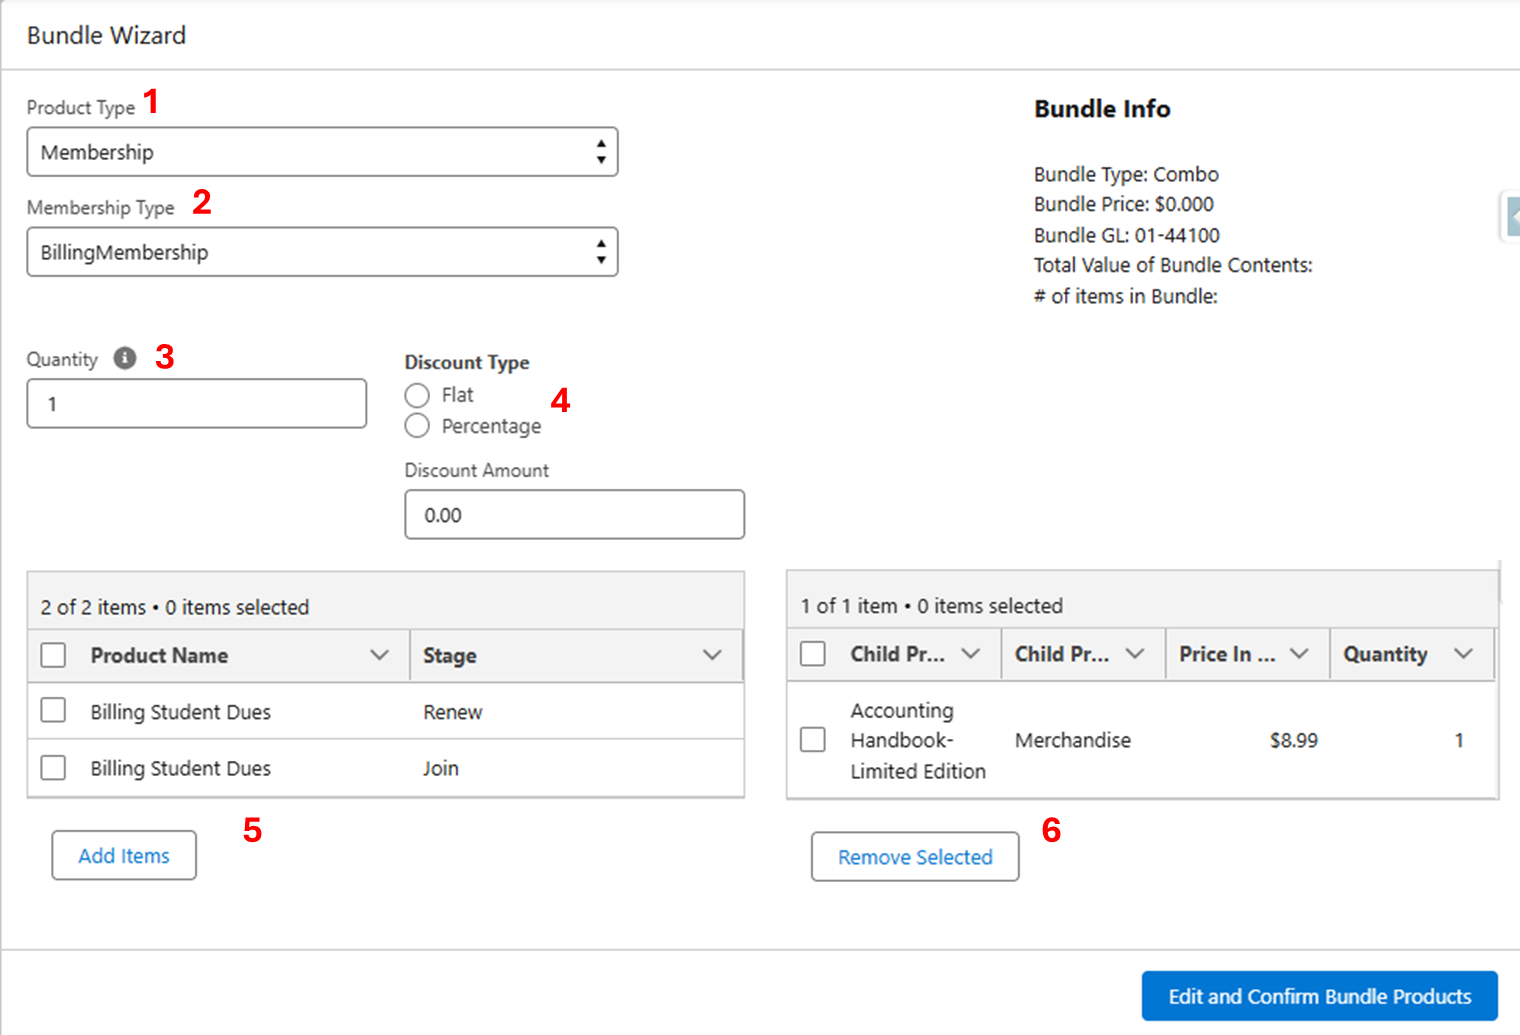Click the Remove Selected button
The height and width of the screenshot is (1035, 1520).
(915, 857)
